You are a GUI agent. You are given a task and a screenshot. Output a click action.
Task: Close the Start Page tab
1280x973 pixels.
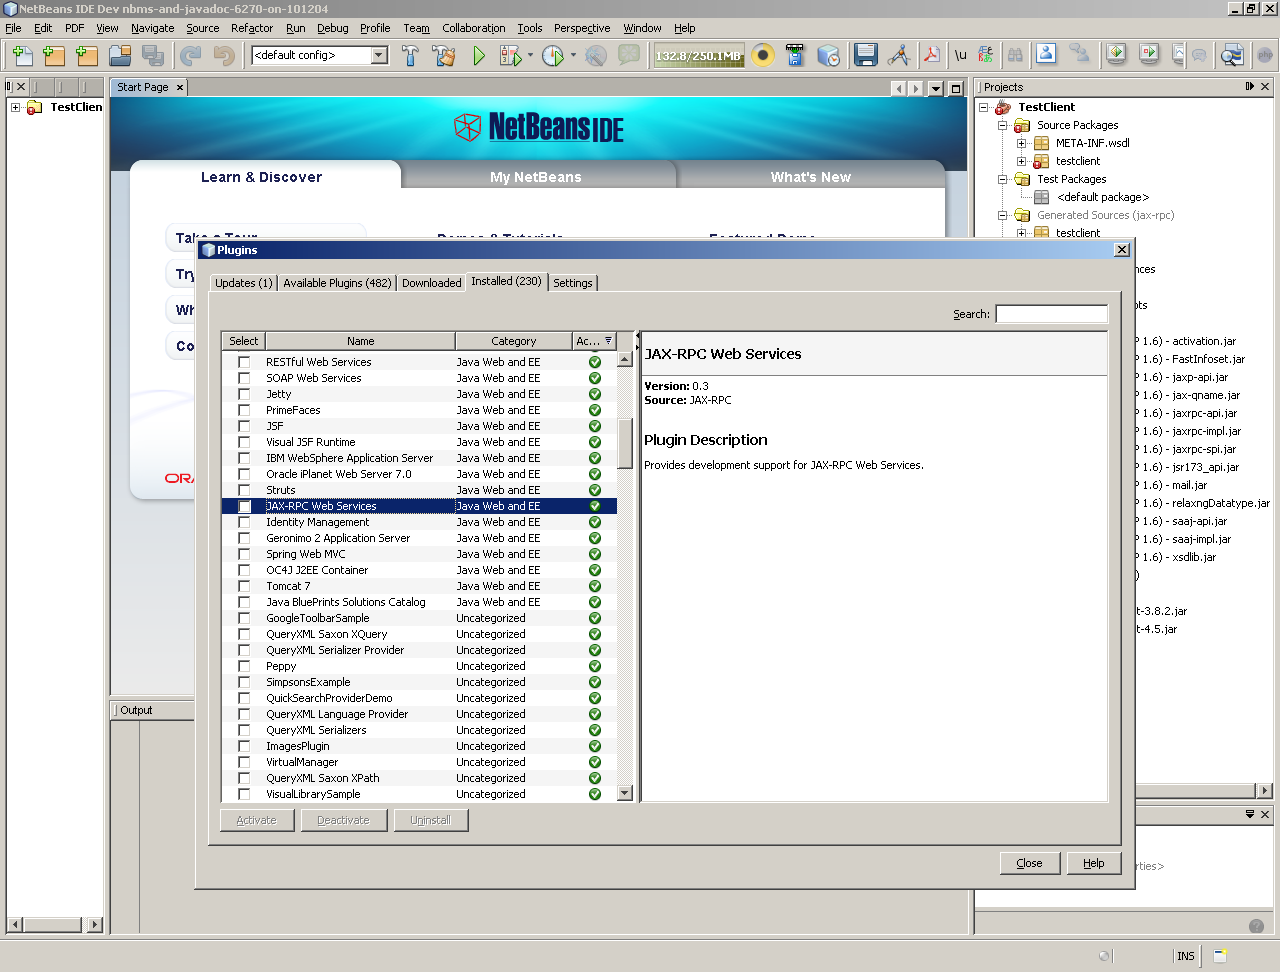[x=180, y=88]
